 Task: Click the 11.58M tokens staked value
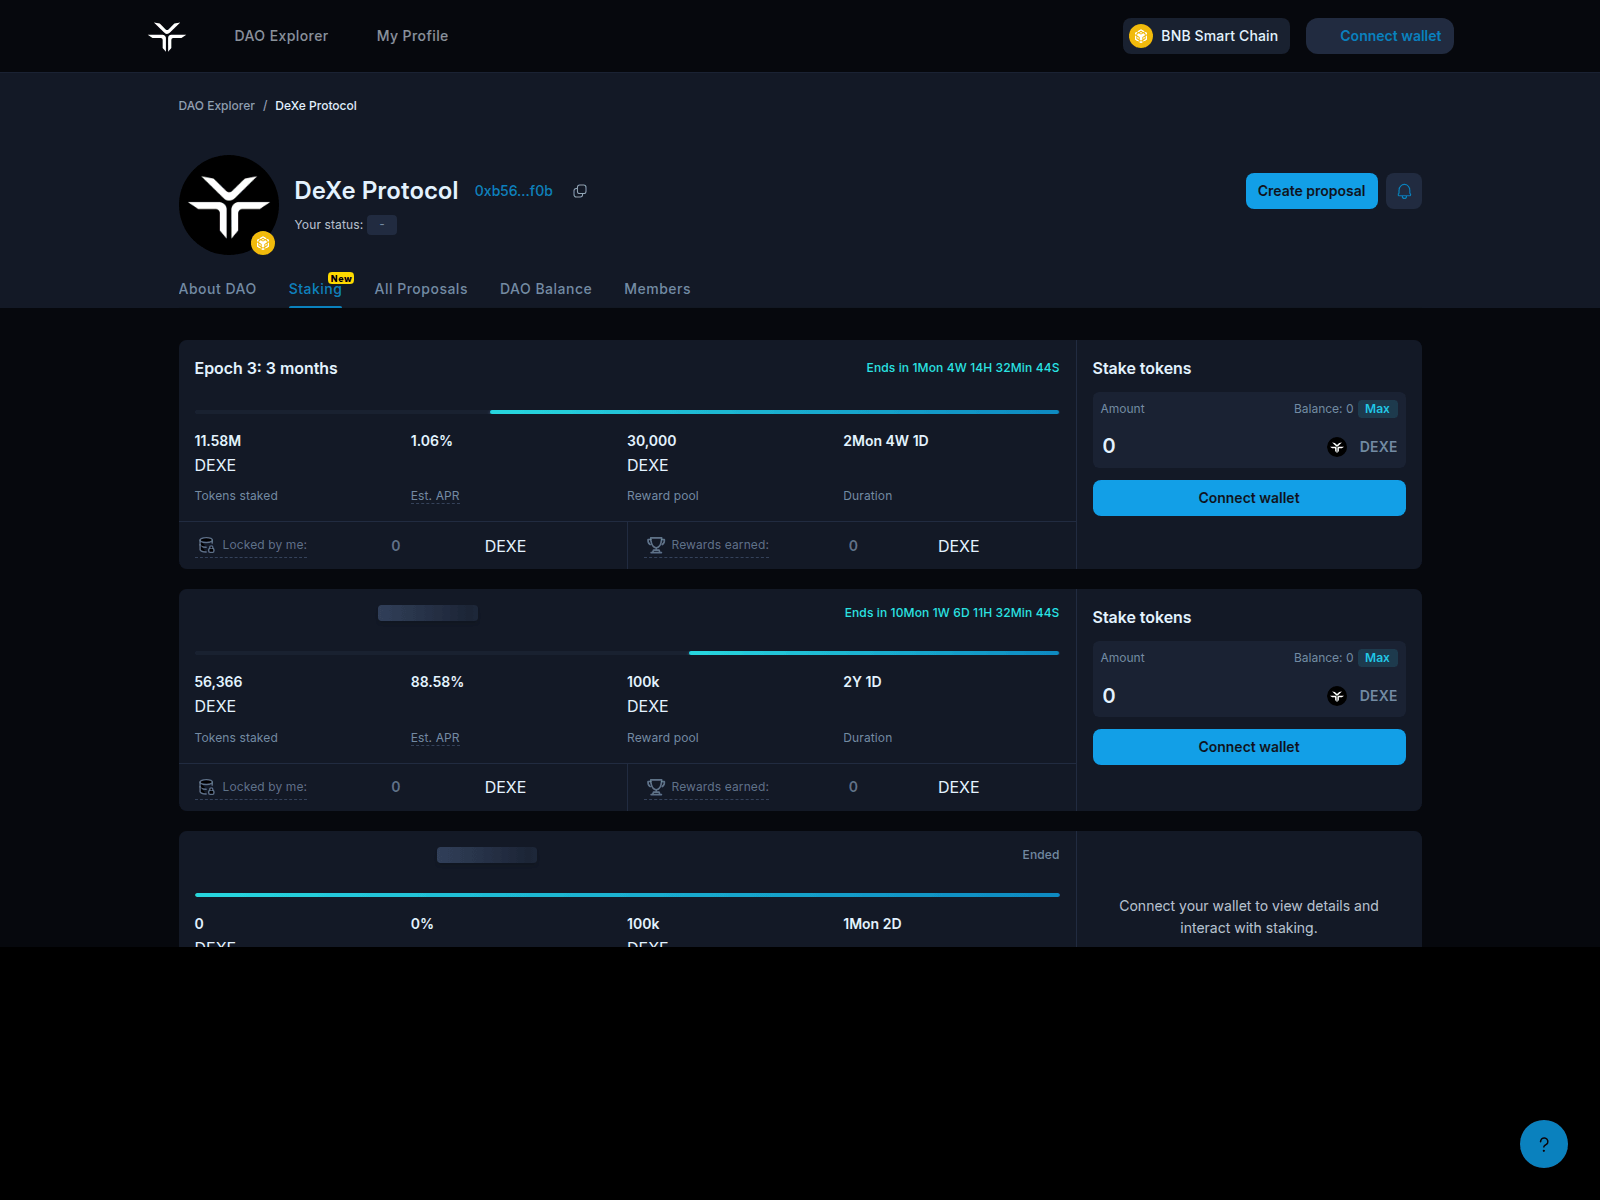tap(218, 441)
